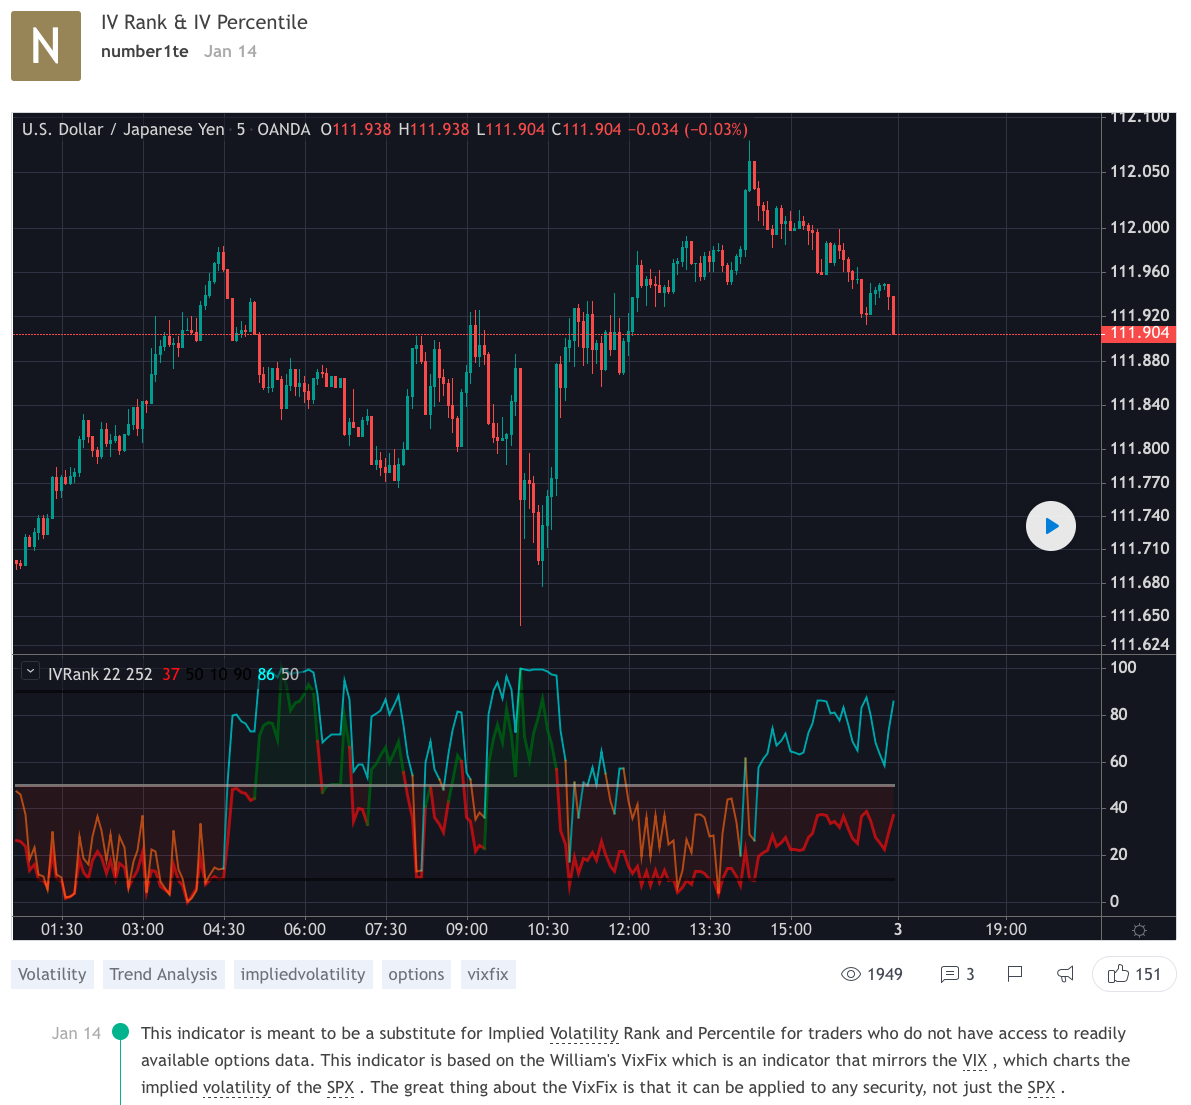Click the vixfix tag

coord(488,974)
